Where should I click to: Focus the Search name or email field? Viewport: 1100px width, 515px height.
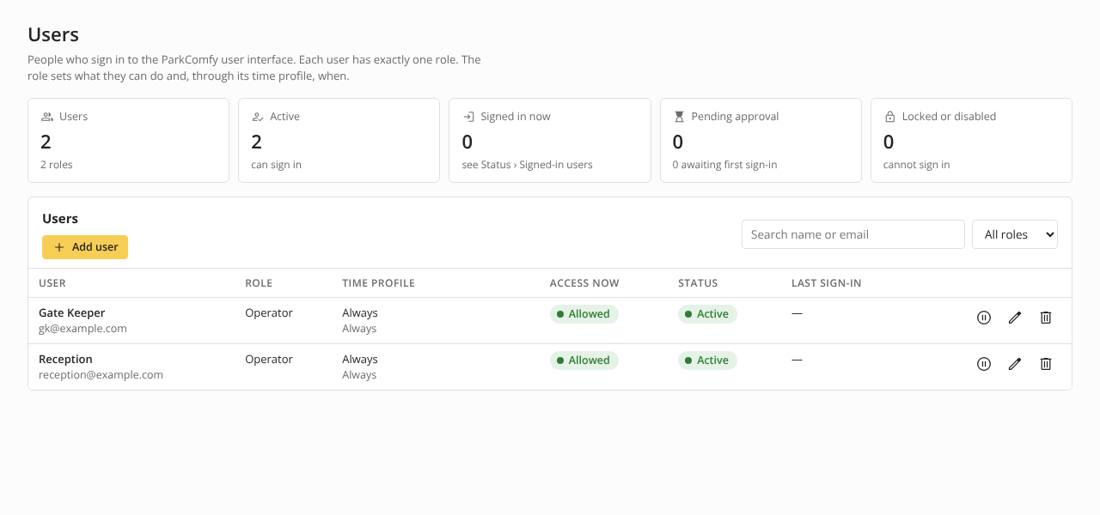[853, 234]
